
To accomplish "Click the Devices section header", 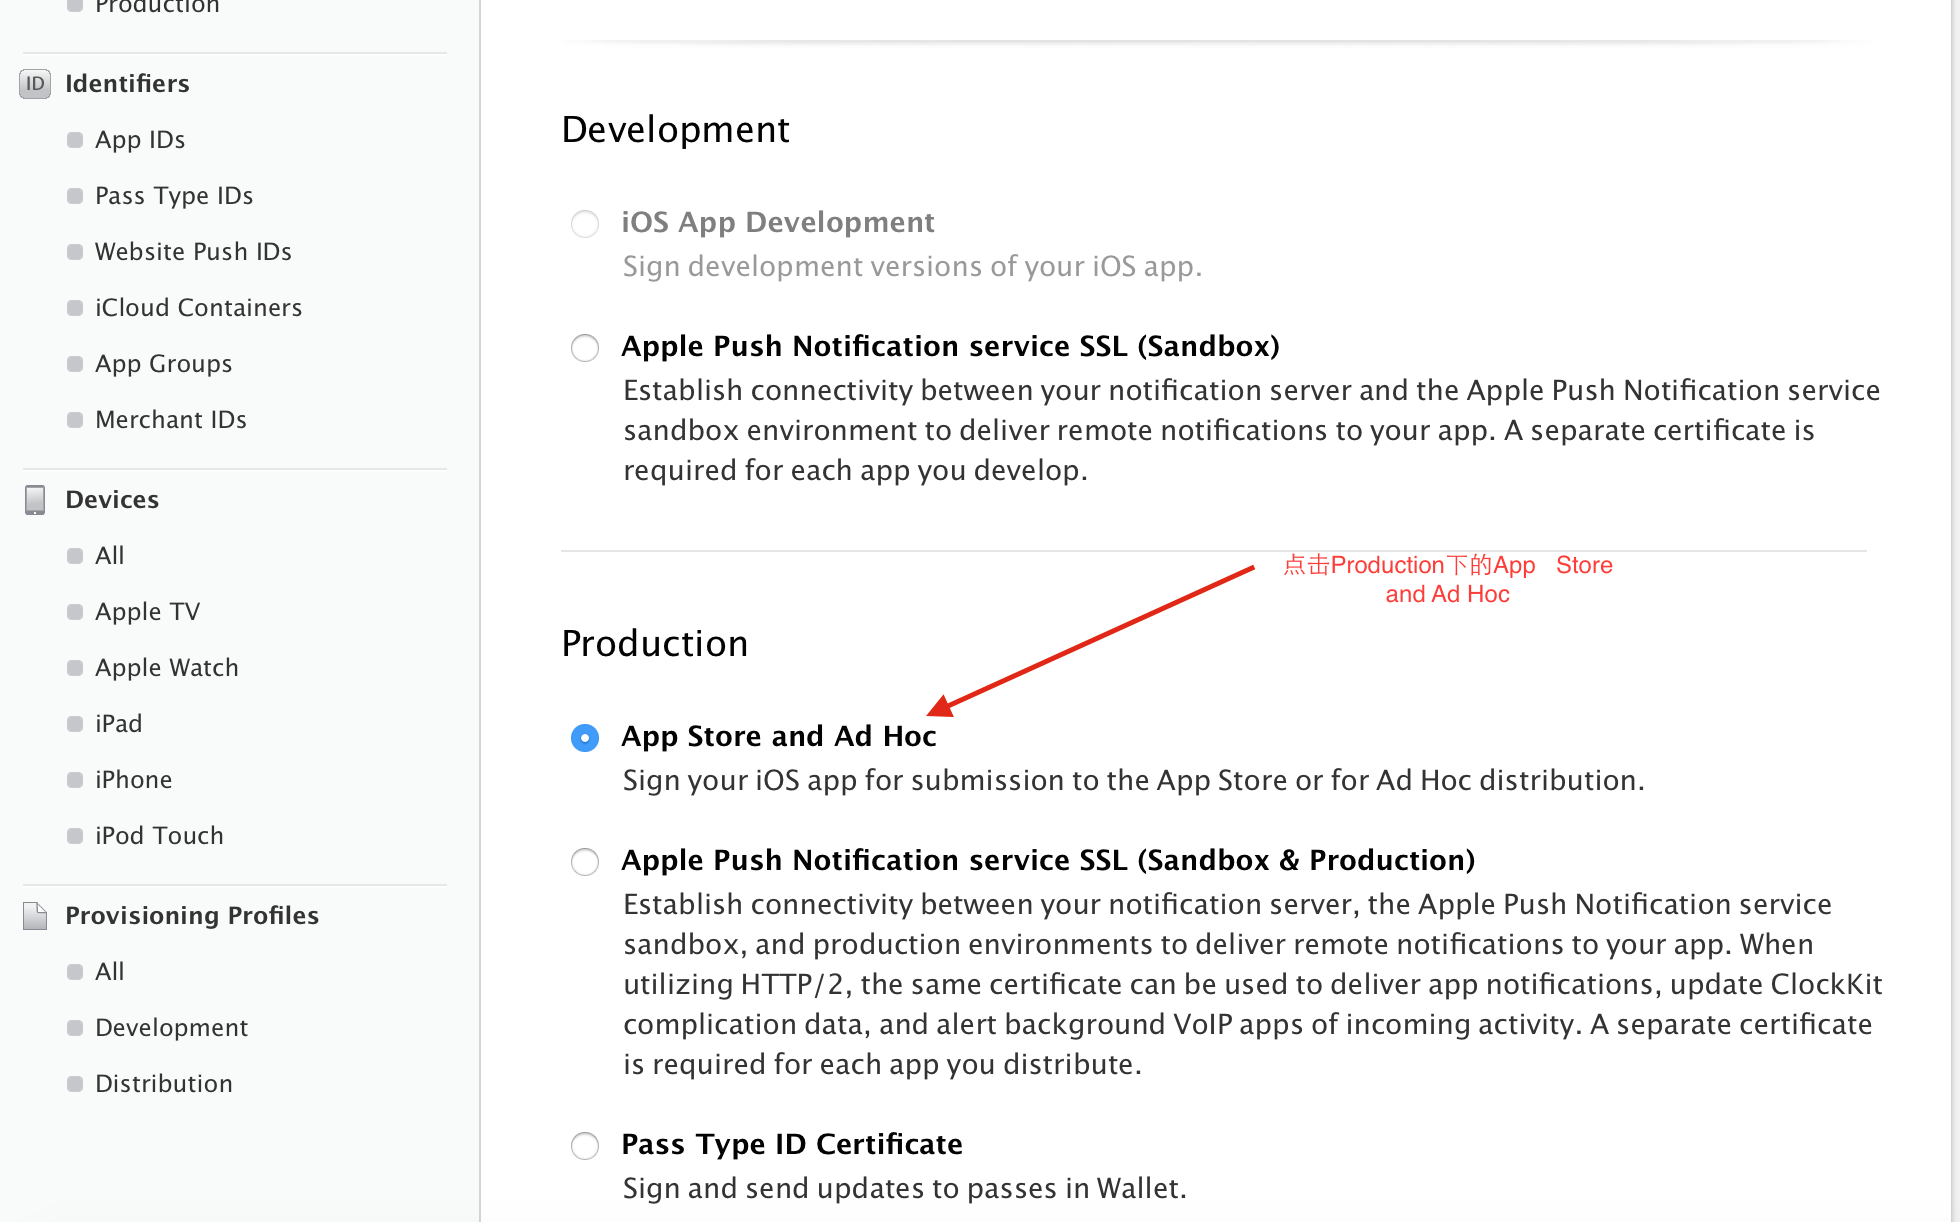I will [112, 500].
